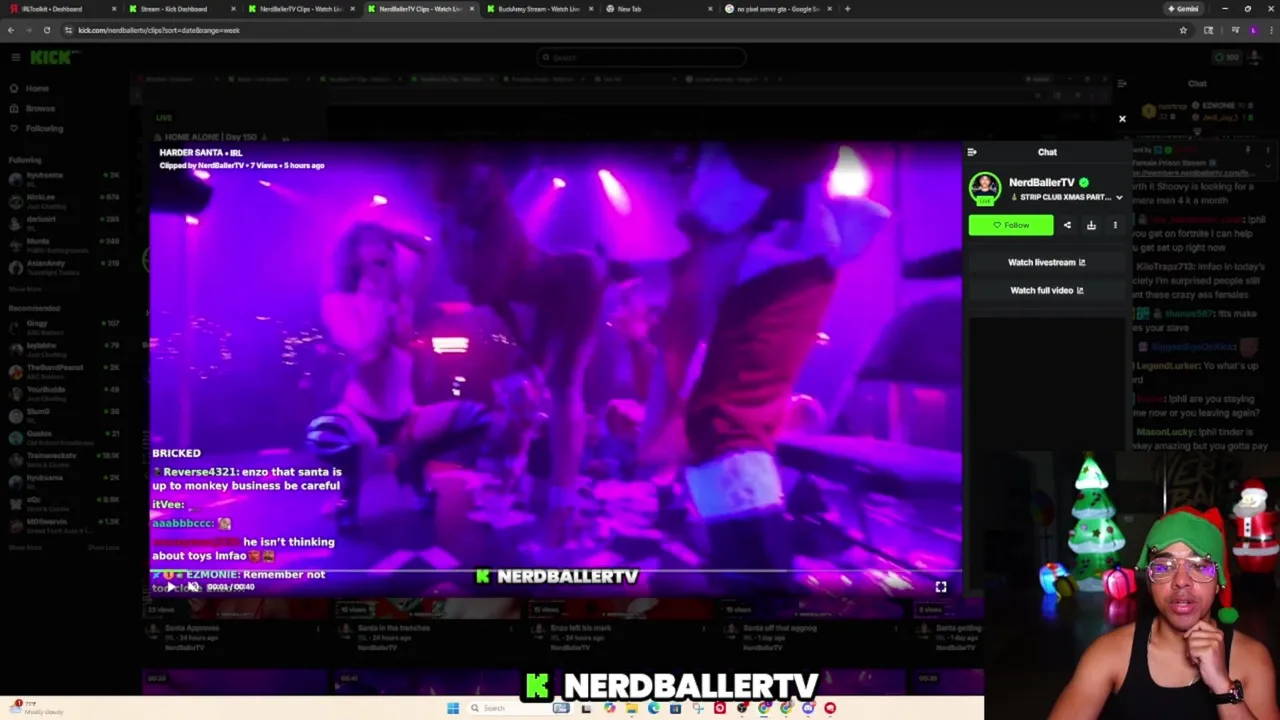The image size is (1280, 720).
Task: Open the Kick sidebar hamburger menu
Action: click(x=15, y=57)
